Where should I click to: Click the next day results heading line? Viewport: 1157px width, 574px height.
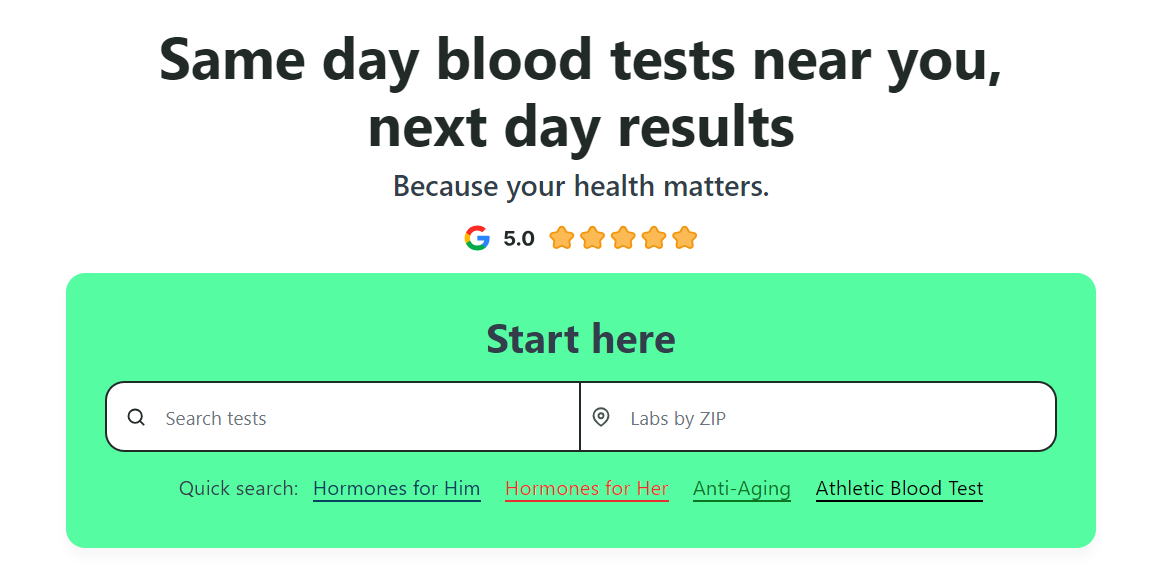tap(580, 128)
